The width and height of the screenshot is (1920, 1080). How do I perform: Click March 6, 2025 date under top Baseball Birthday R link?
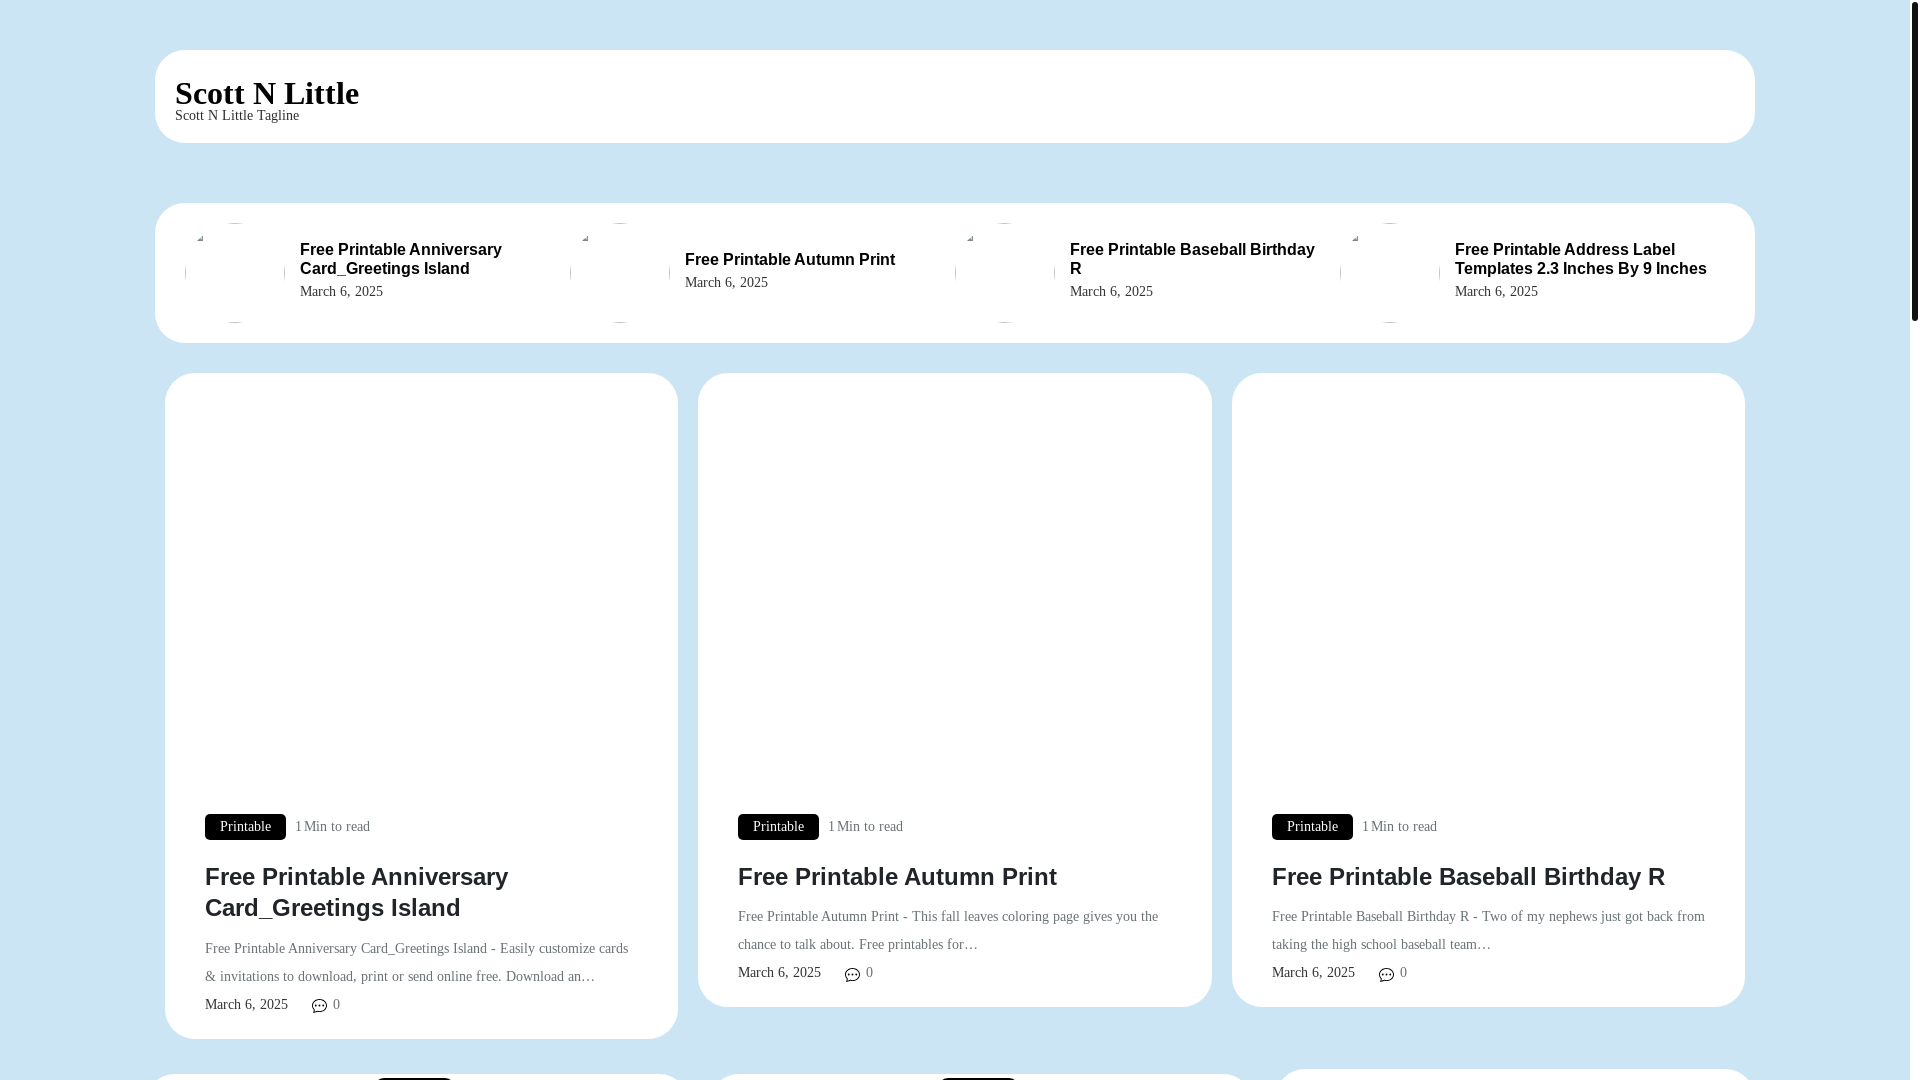click(x=1111, y=292)
